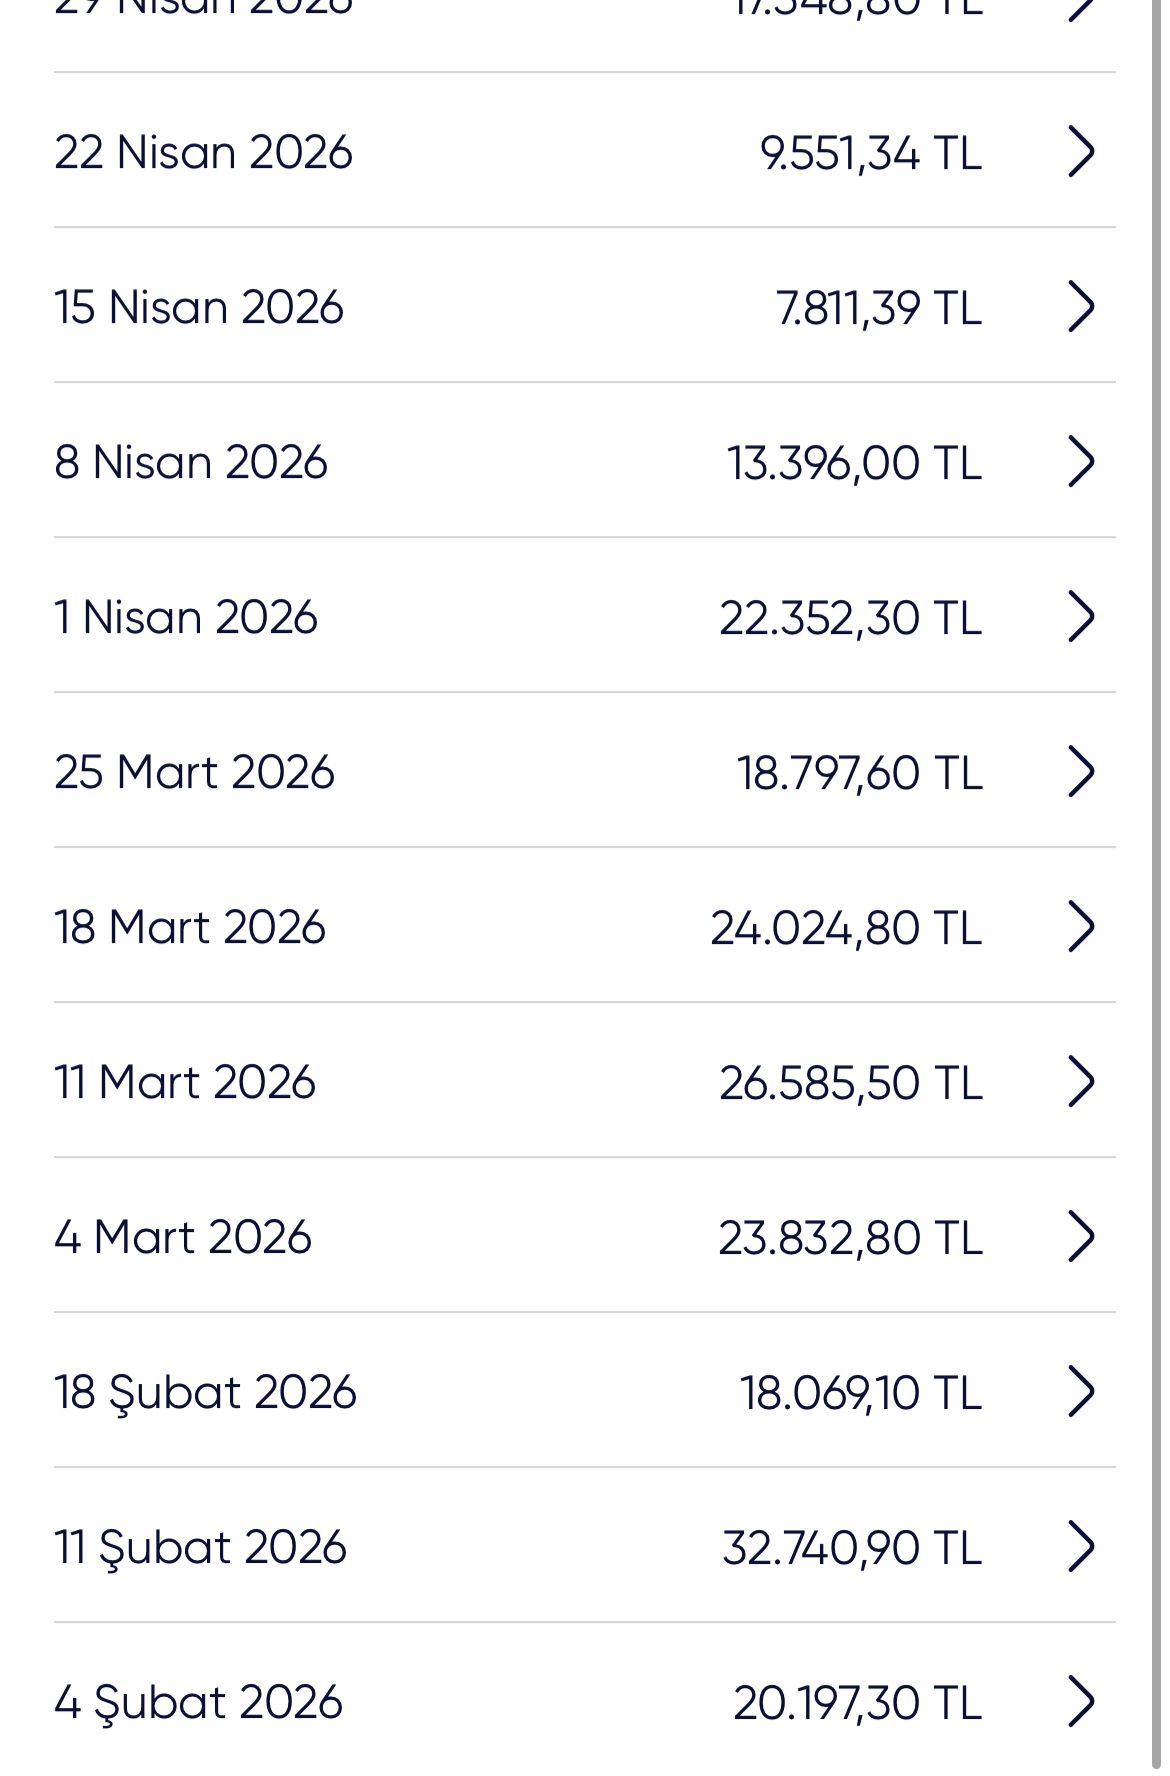The height and width of the screenshot is (1776, 1170).
Task: Tap arrow beside 7.811,39 TL amount
Action: [1081, 307]
